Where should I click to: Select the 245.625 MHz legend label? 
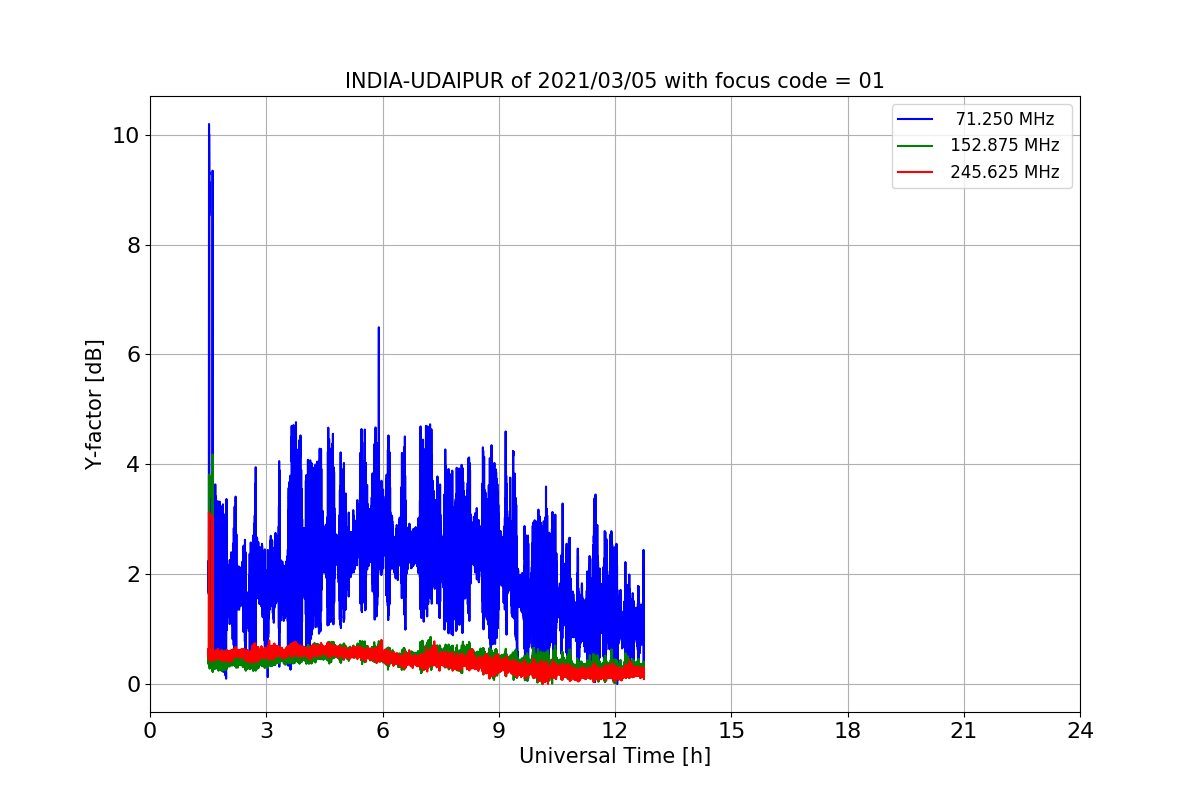click(x=1004, y=172)
